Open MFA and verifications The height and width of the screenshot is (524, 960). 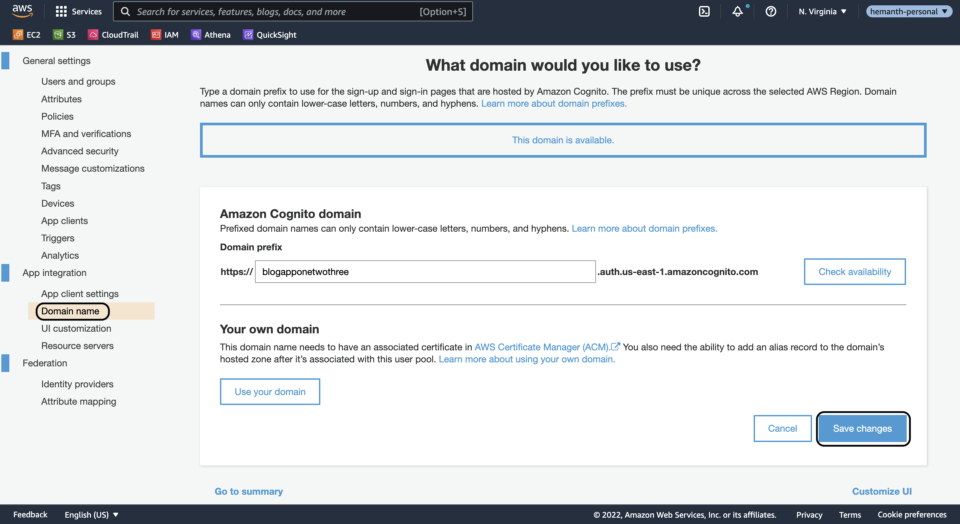[86, 133]
